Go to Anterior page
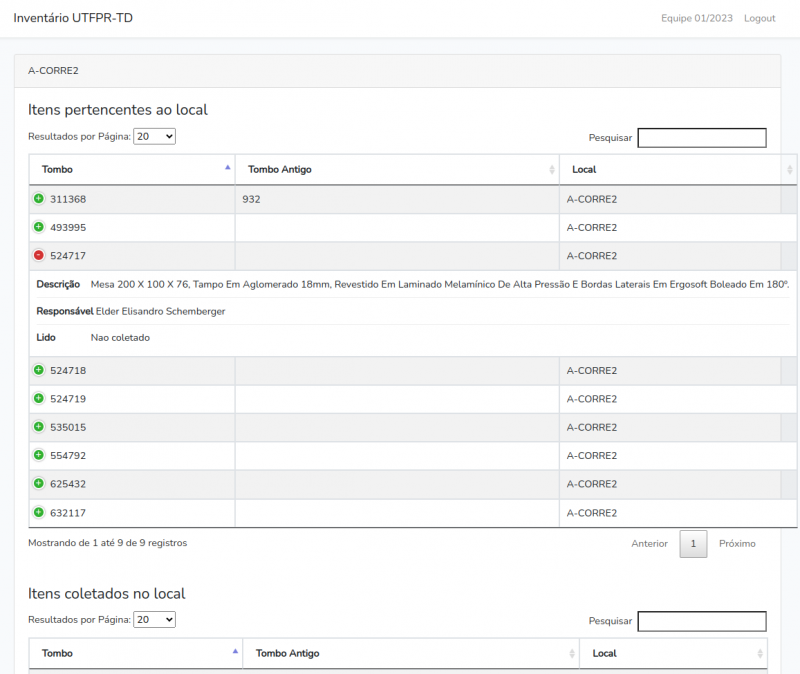The image size is (800, 674). (649, 544)
